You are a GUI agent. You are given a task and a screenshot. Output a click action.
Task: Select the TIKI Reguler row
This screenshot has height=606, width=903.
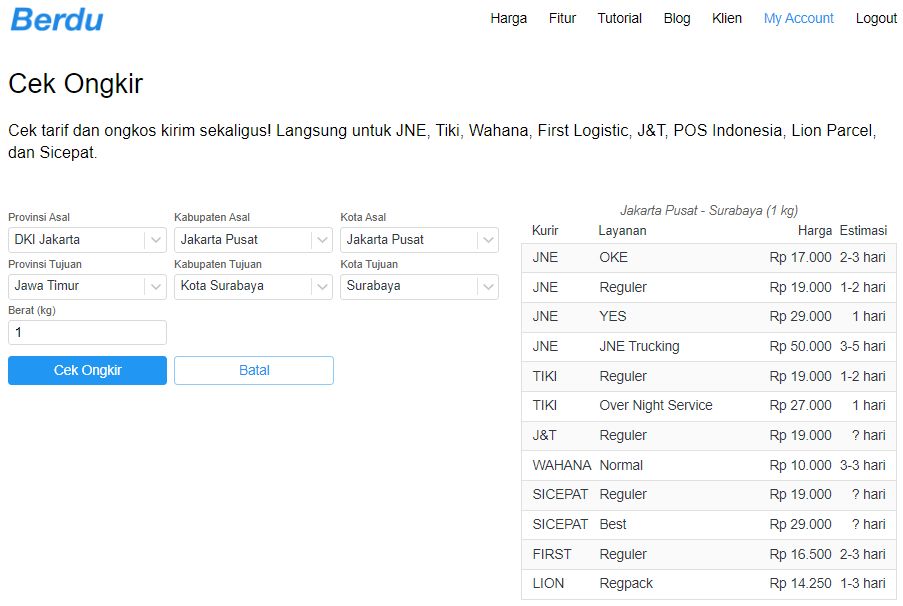[709, 377]
